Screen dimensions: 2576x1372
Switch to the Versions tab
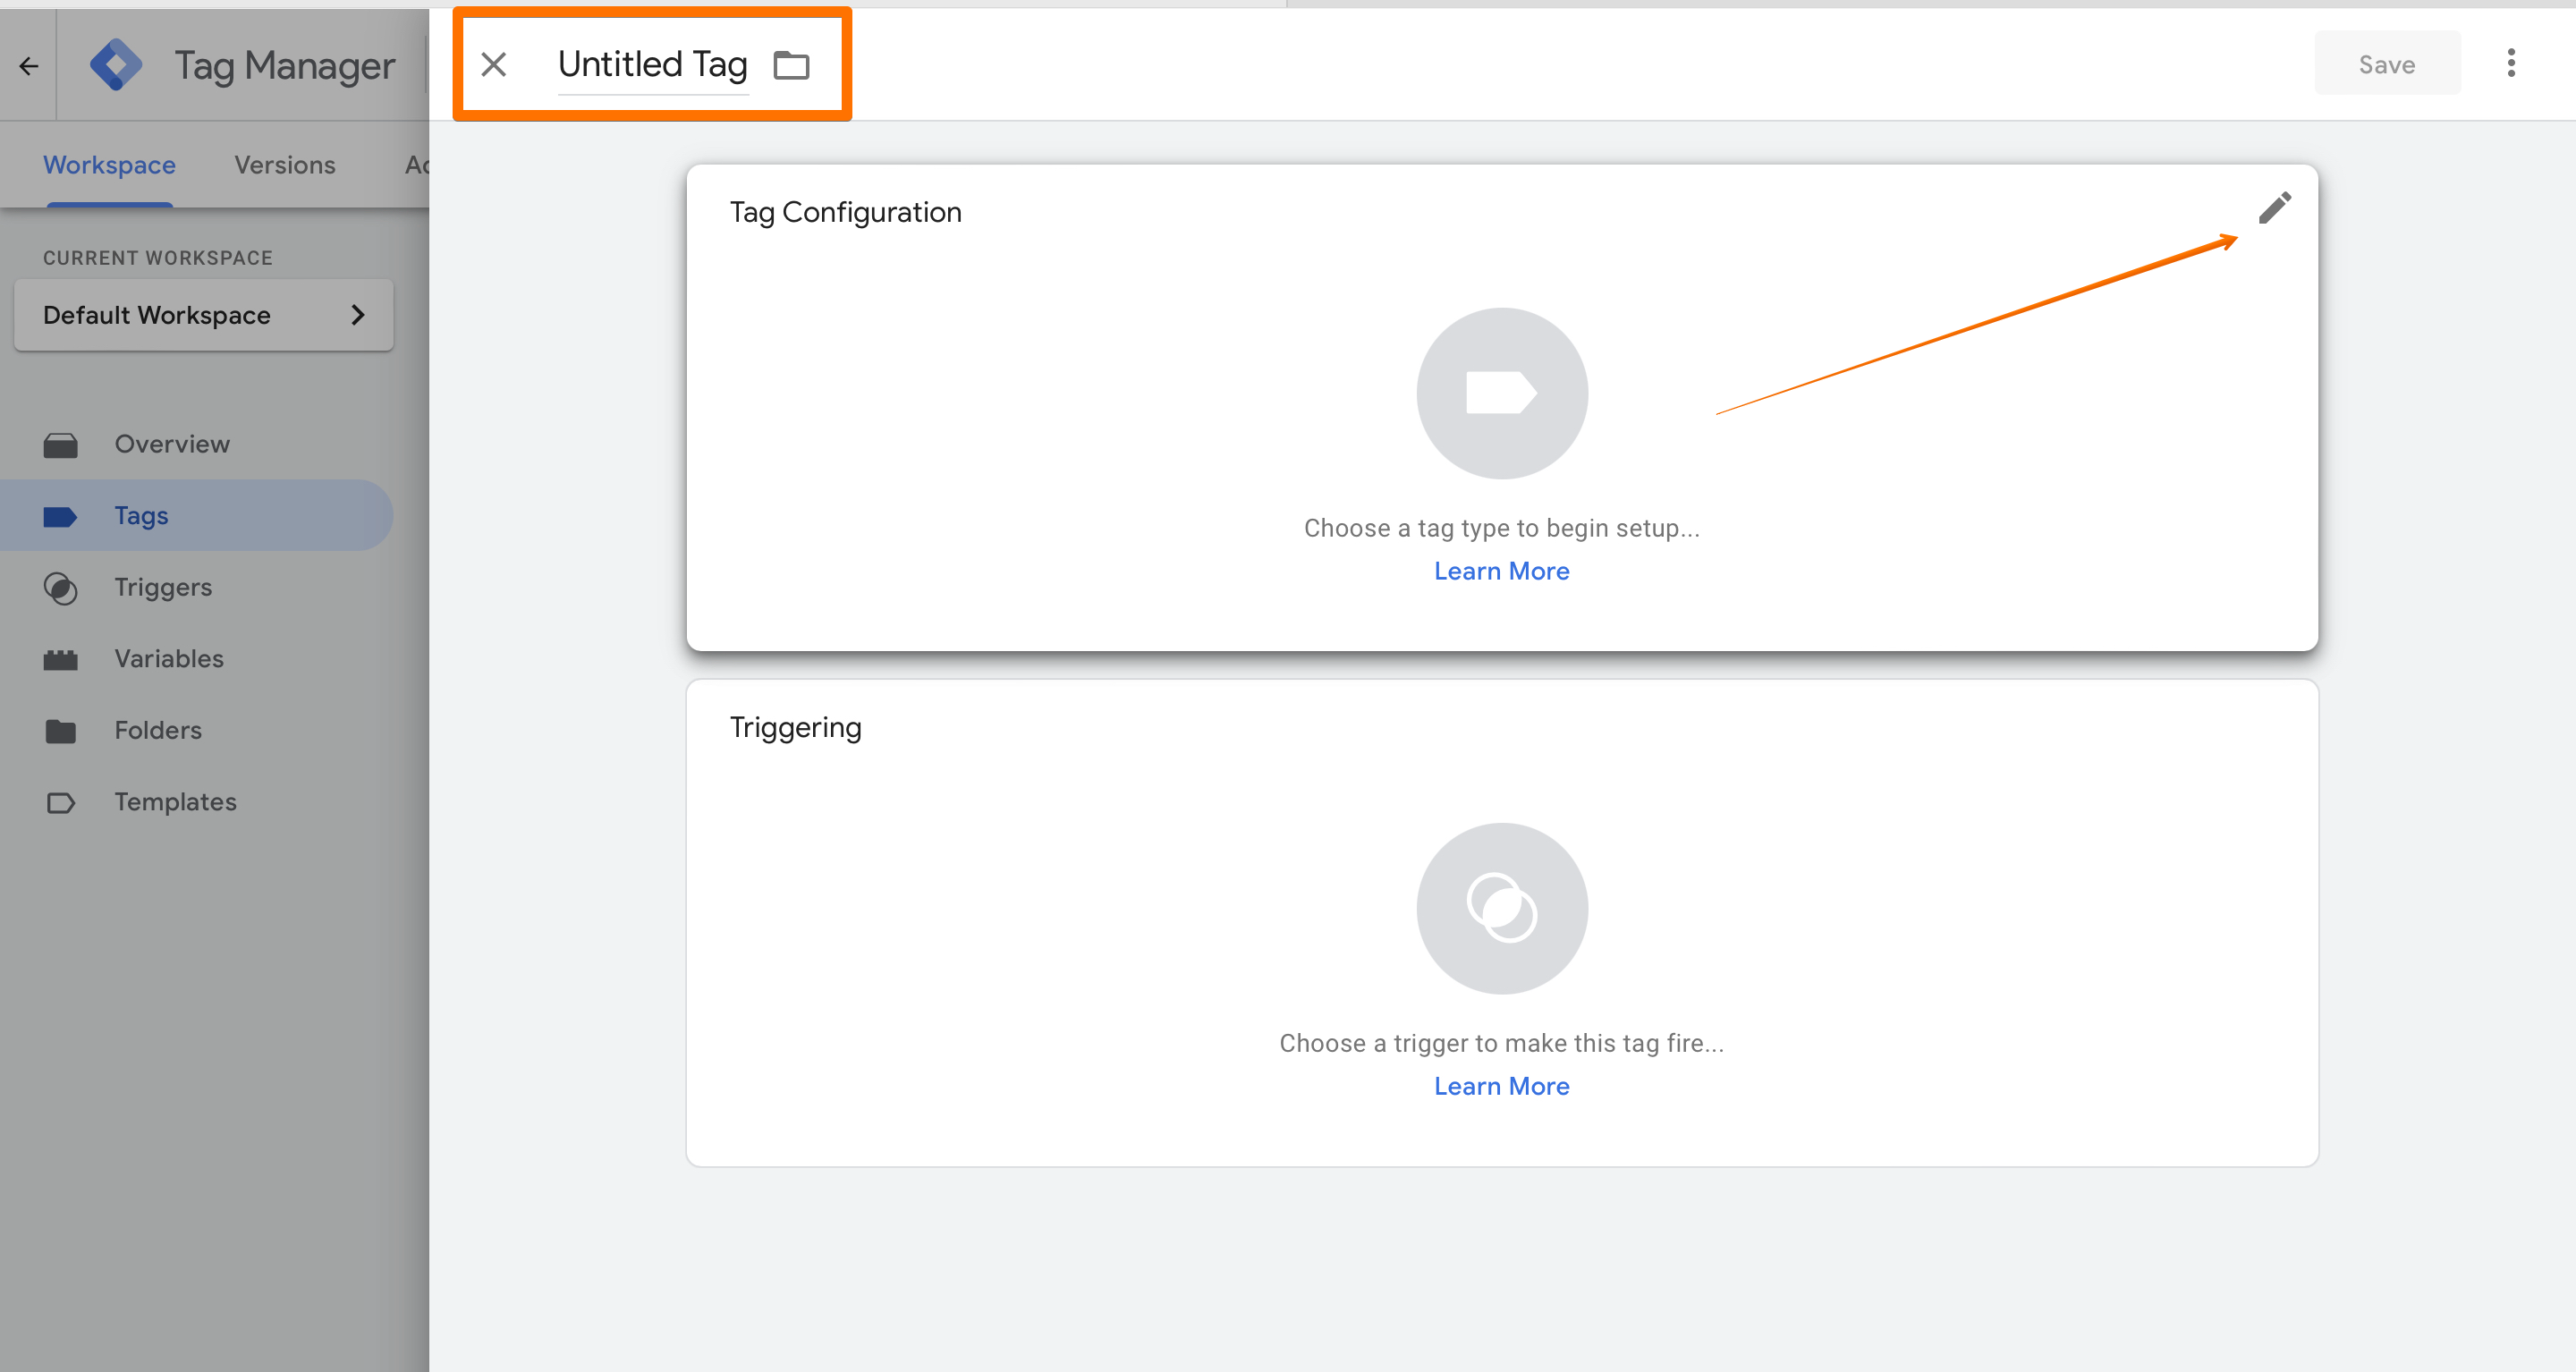(284, 165)
